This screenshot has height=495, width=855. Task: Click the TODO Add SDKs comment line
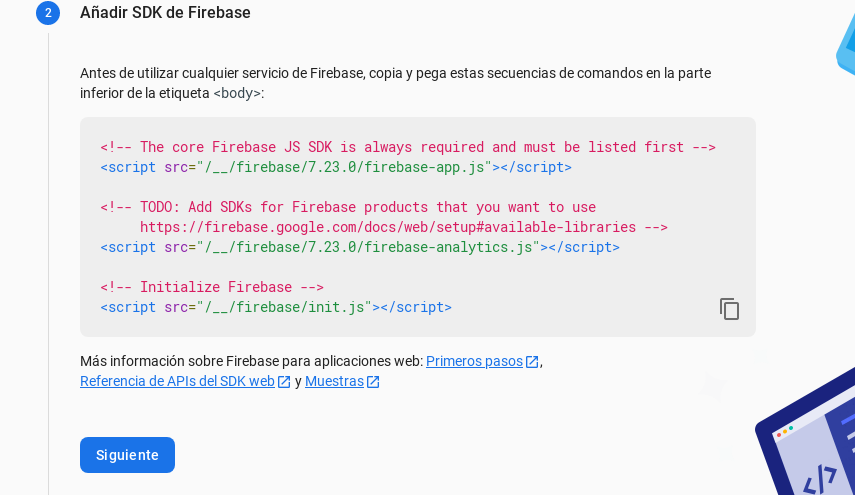click(348, 207)
